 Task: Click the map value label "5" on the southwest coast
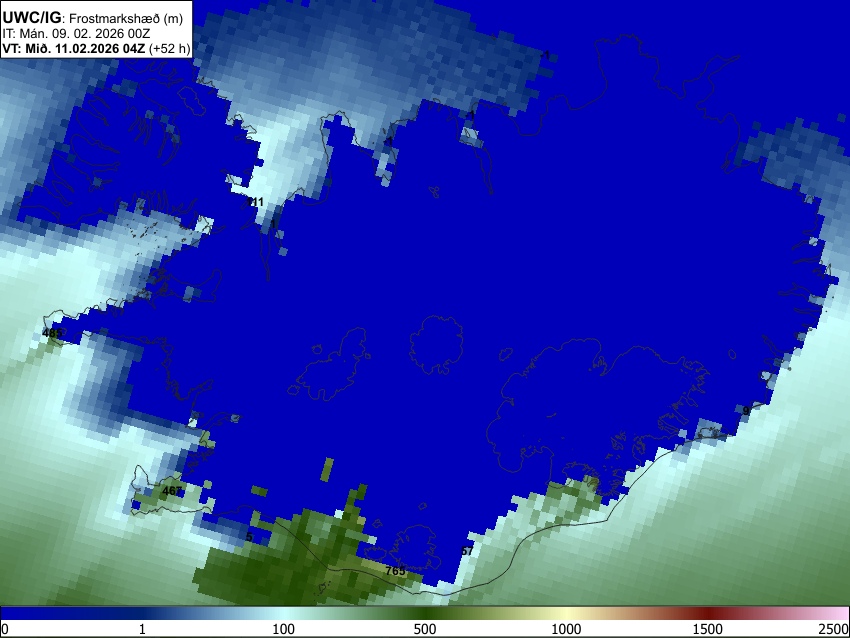pos(249,538)
